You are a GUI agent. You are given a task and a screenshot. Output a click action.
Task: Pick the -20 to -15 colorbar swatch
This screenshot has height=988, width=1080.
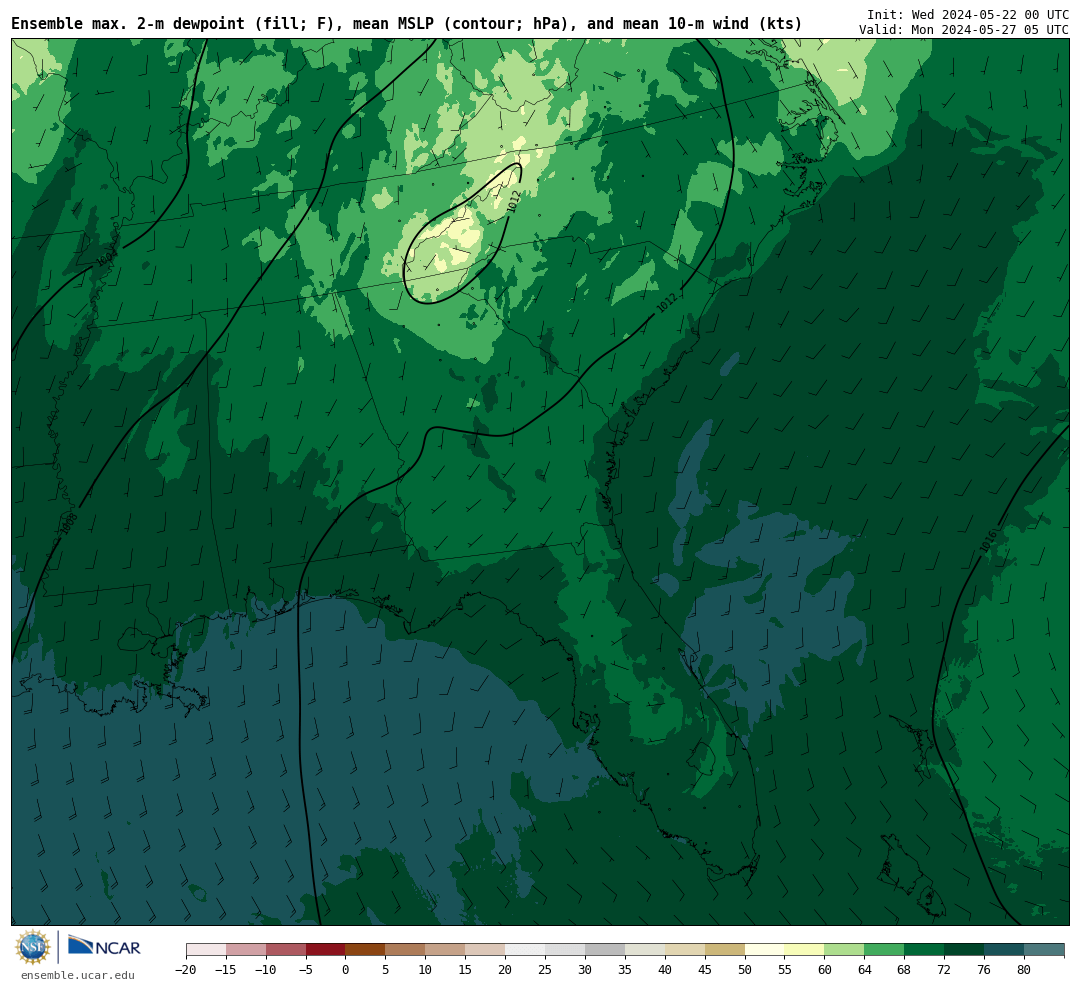[206, 950]
